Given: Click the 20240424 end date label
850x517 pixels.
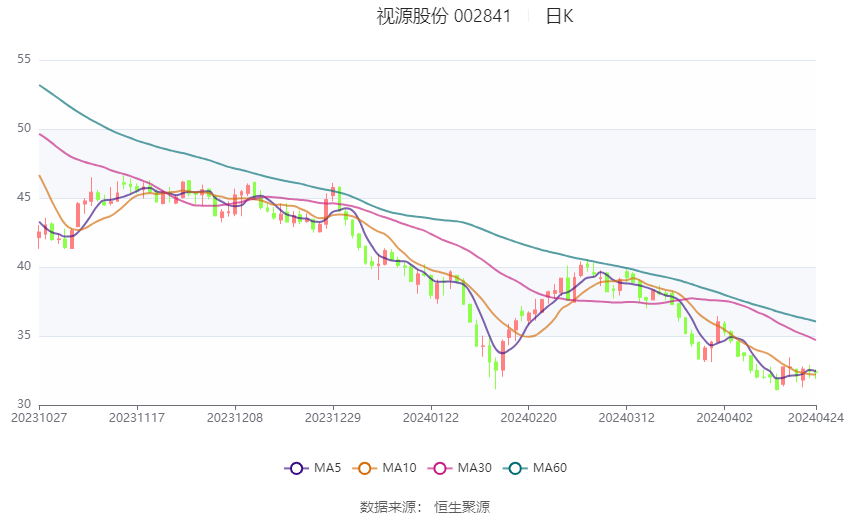Looking at the screenshot, I should [816, 417].
